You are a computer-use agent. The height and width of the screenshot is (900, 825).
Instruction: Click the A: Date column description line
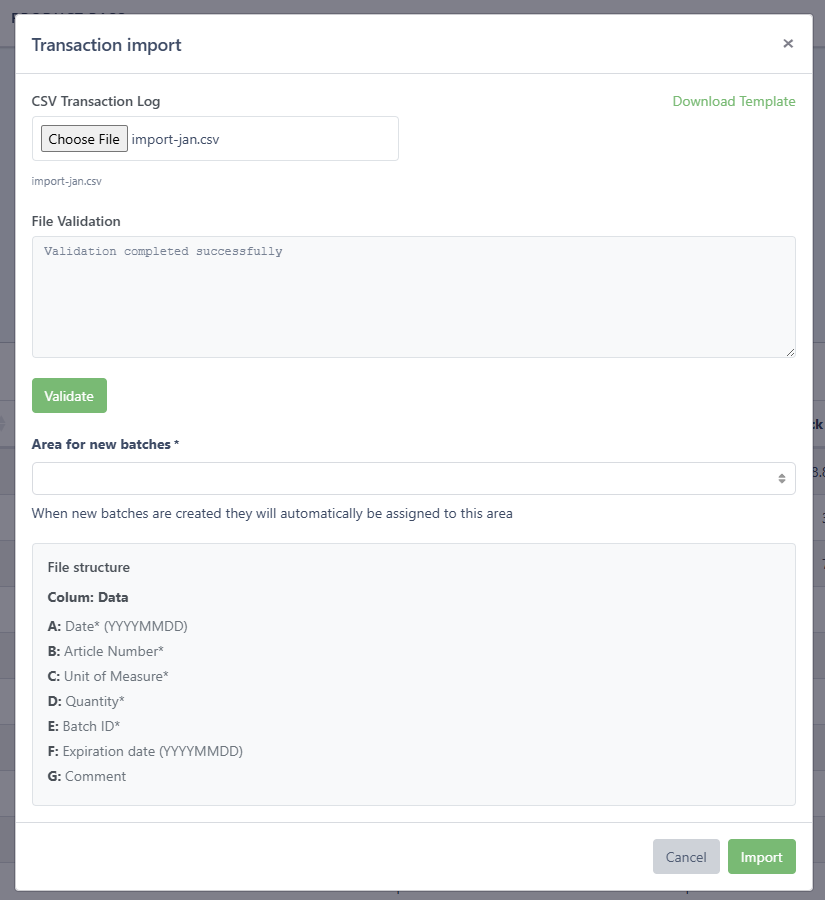point(117,626)
